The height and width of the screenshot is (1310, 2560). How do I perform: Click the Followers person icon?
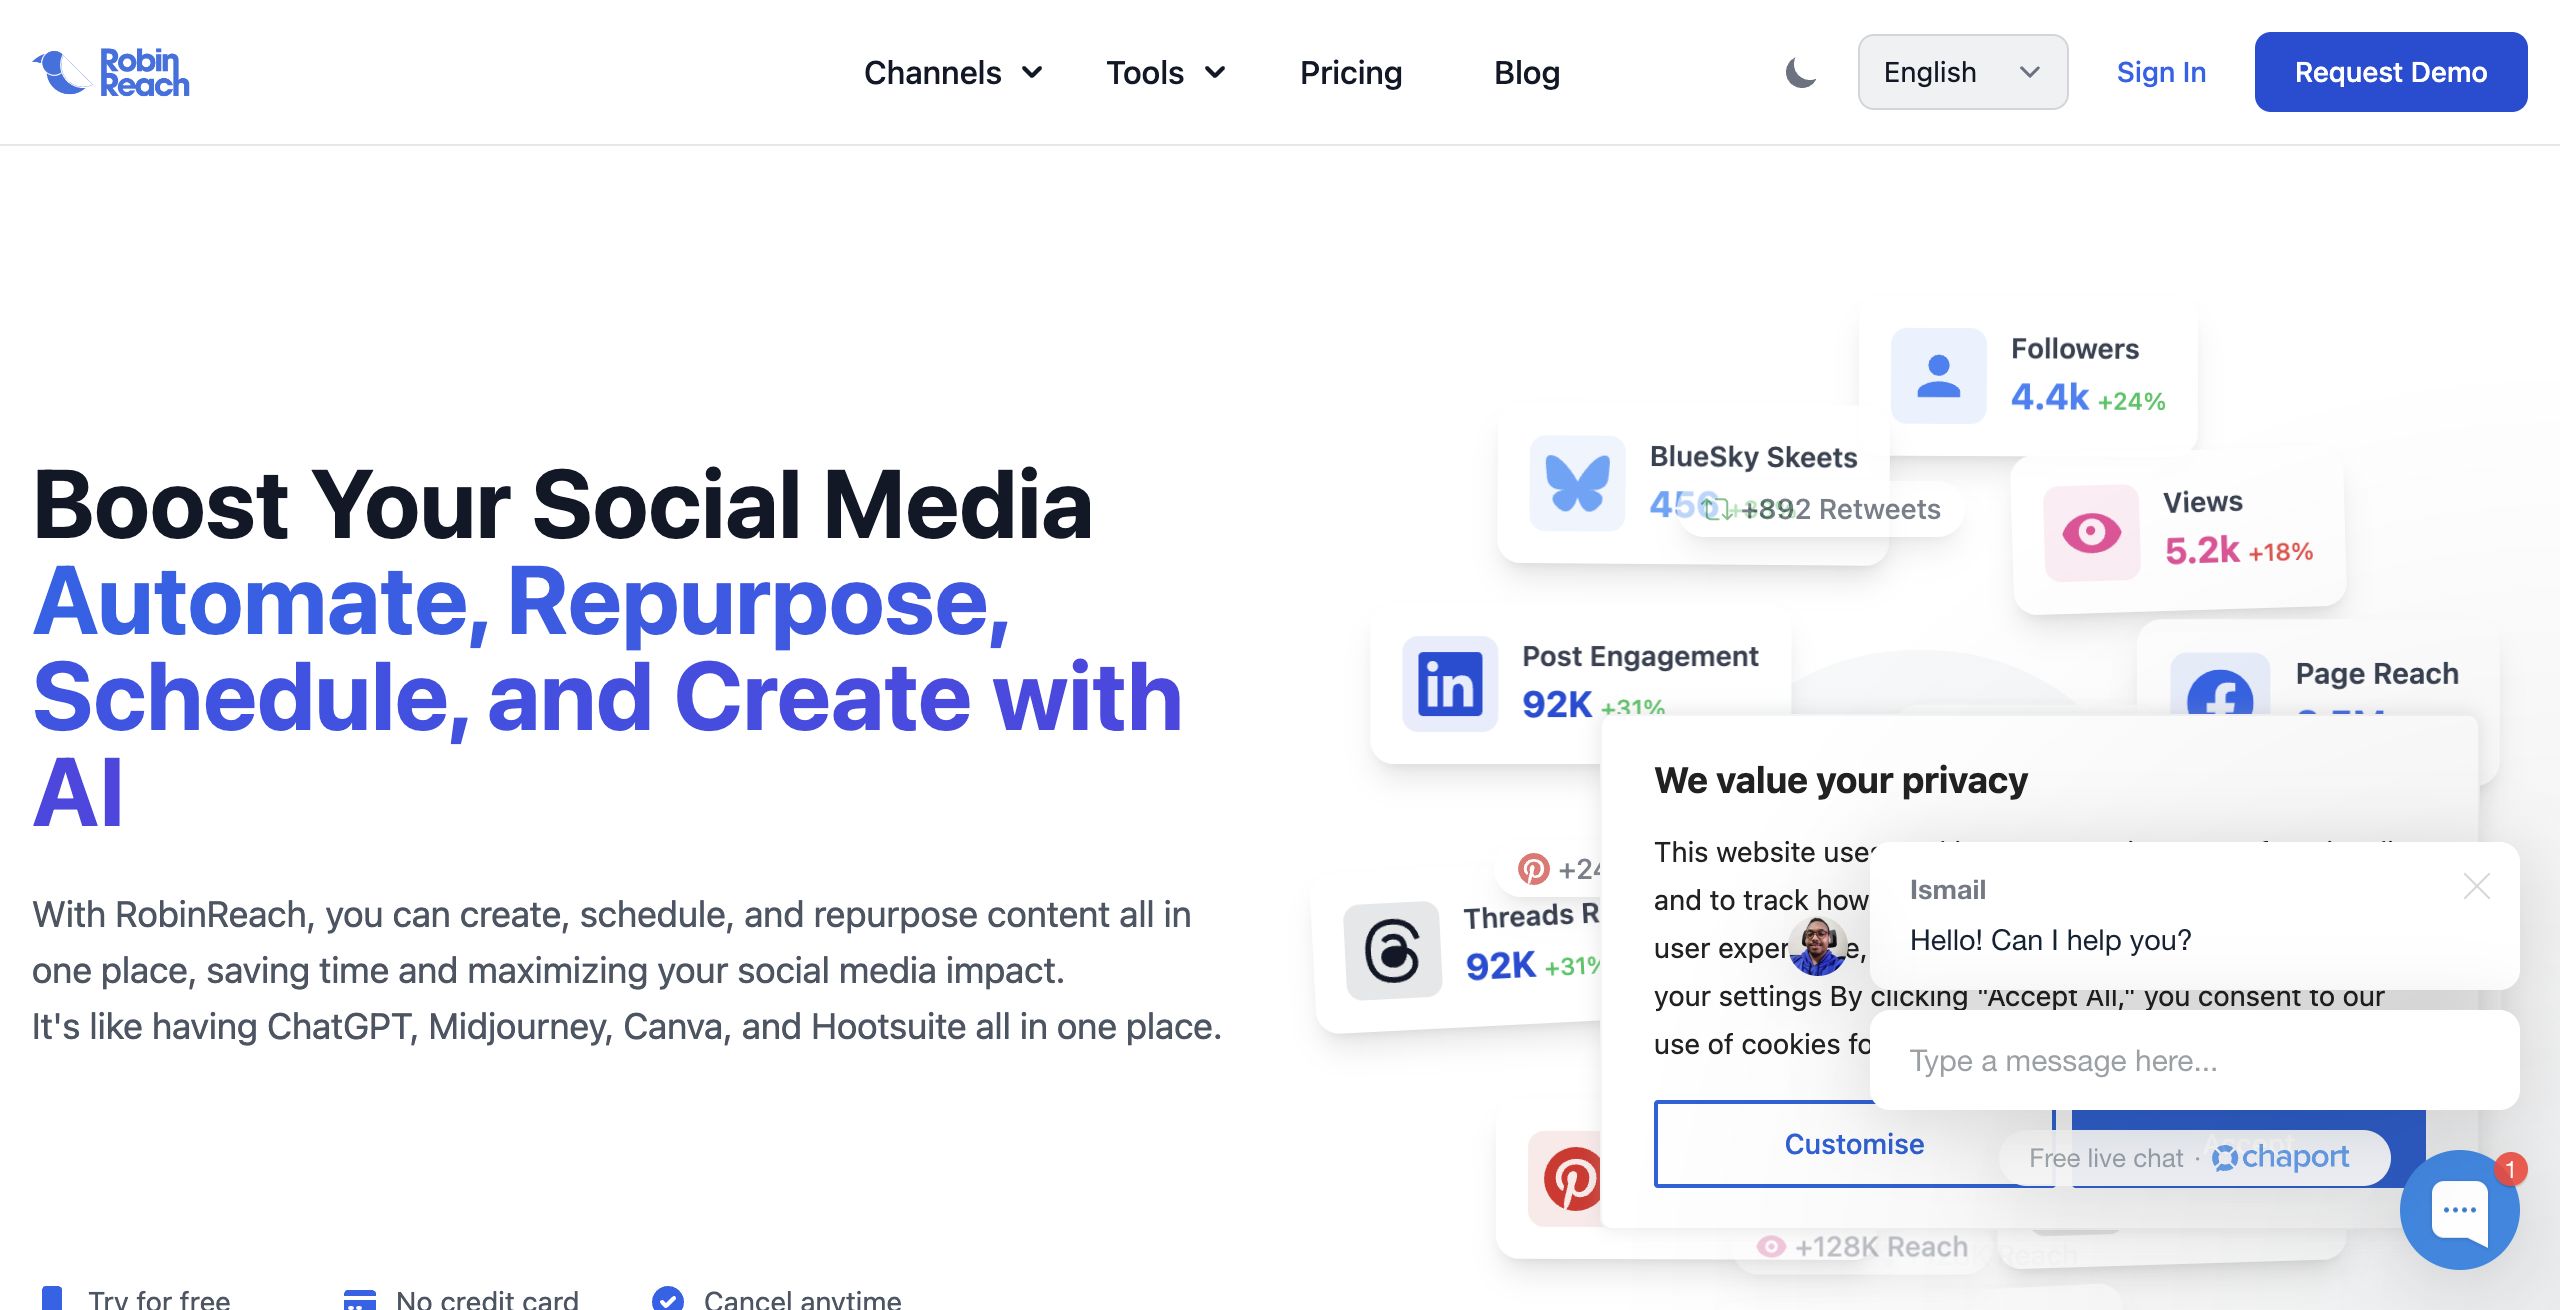tap(1938, 376)
